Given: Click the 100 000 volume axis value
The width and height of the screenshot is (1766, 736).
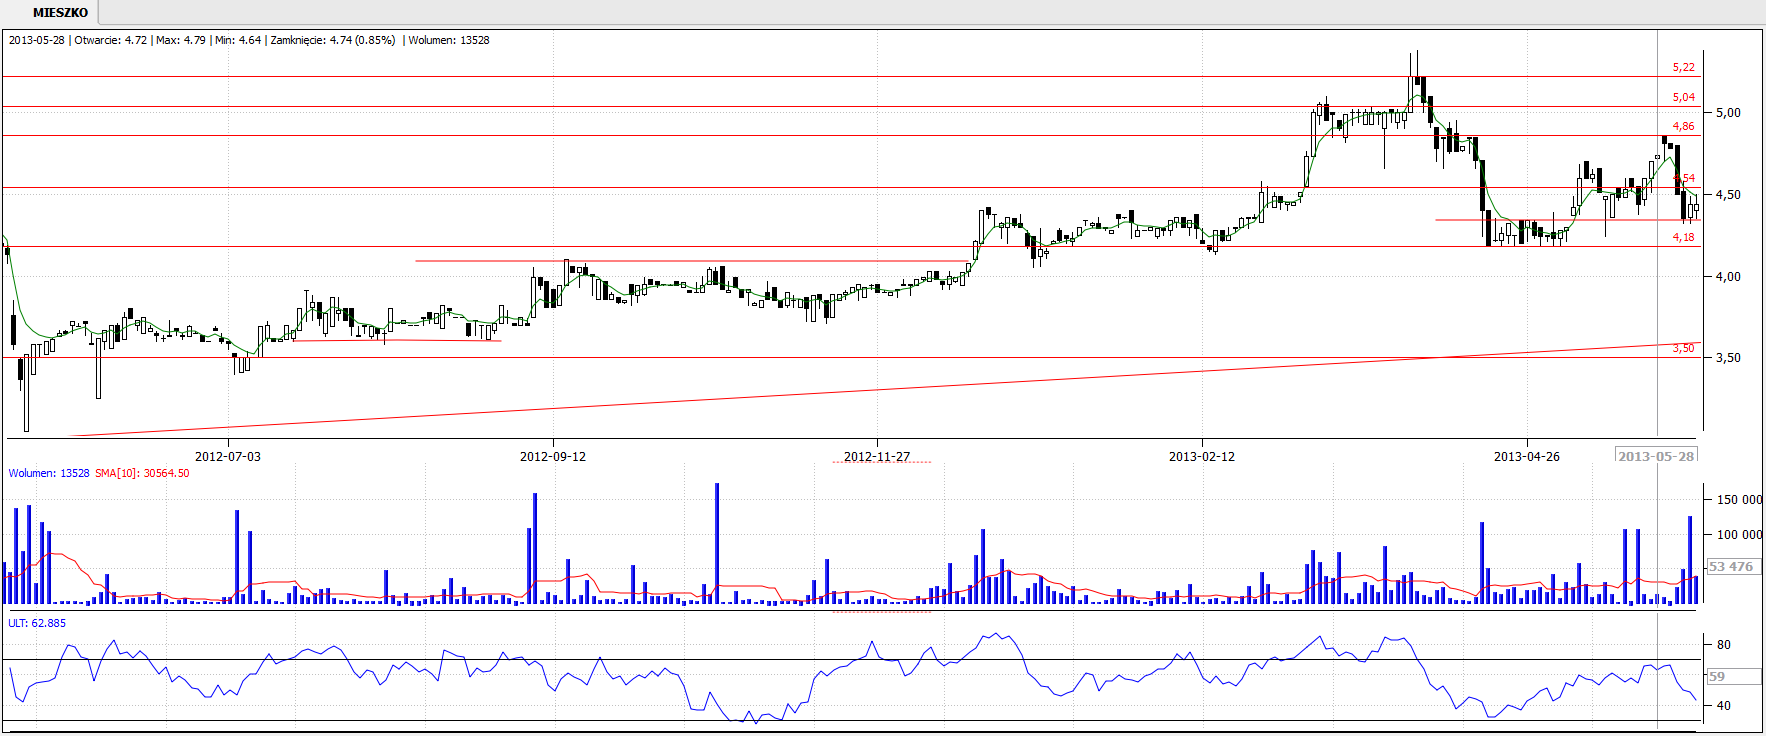Looking at the screenshot, I should coord(1739,535).
